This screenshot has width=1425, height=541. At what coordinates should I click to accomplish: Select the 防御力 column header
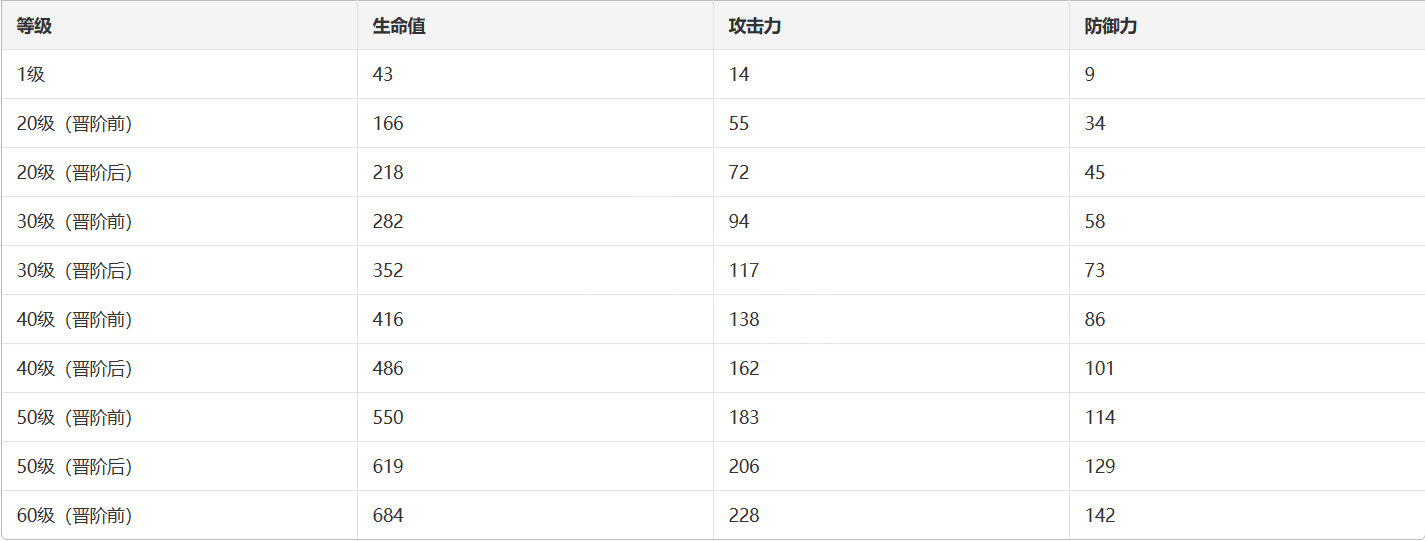pyautogui.click(x=1111, y=26)
